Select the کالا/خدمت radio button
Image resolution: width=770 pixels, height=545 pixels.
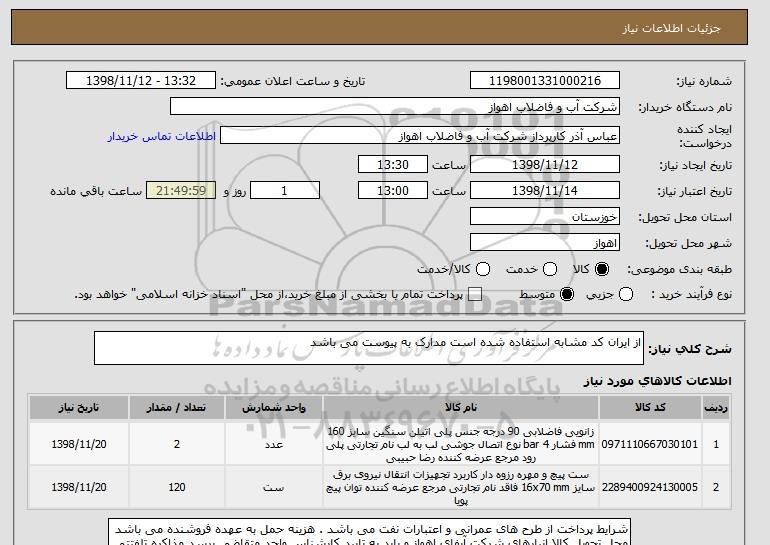tap(483, 269)
